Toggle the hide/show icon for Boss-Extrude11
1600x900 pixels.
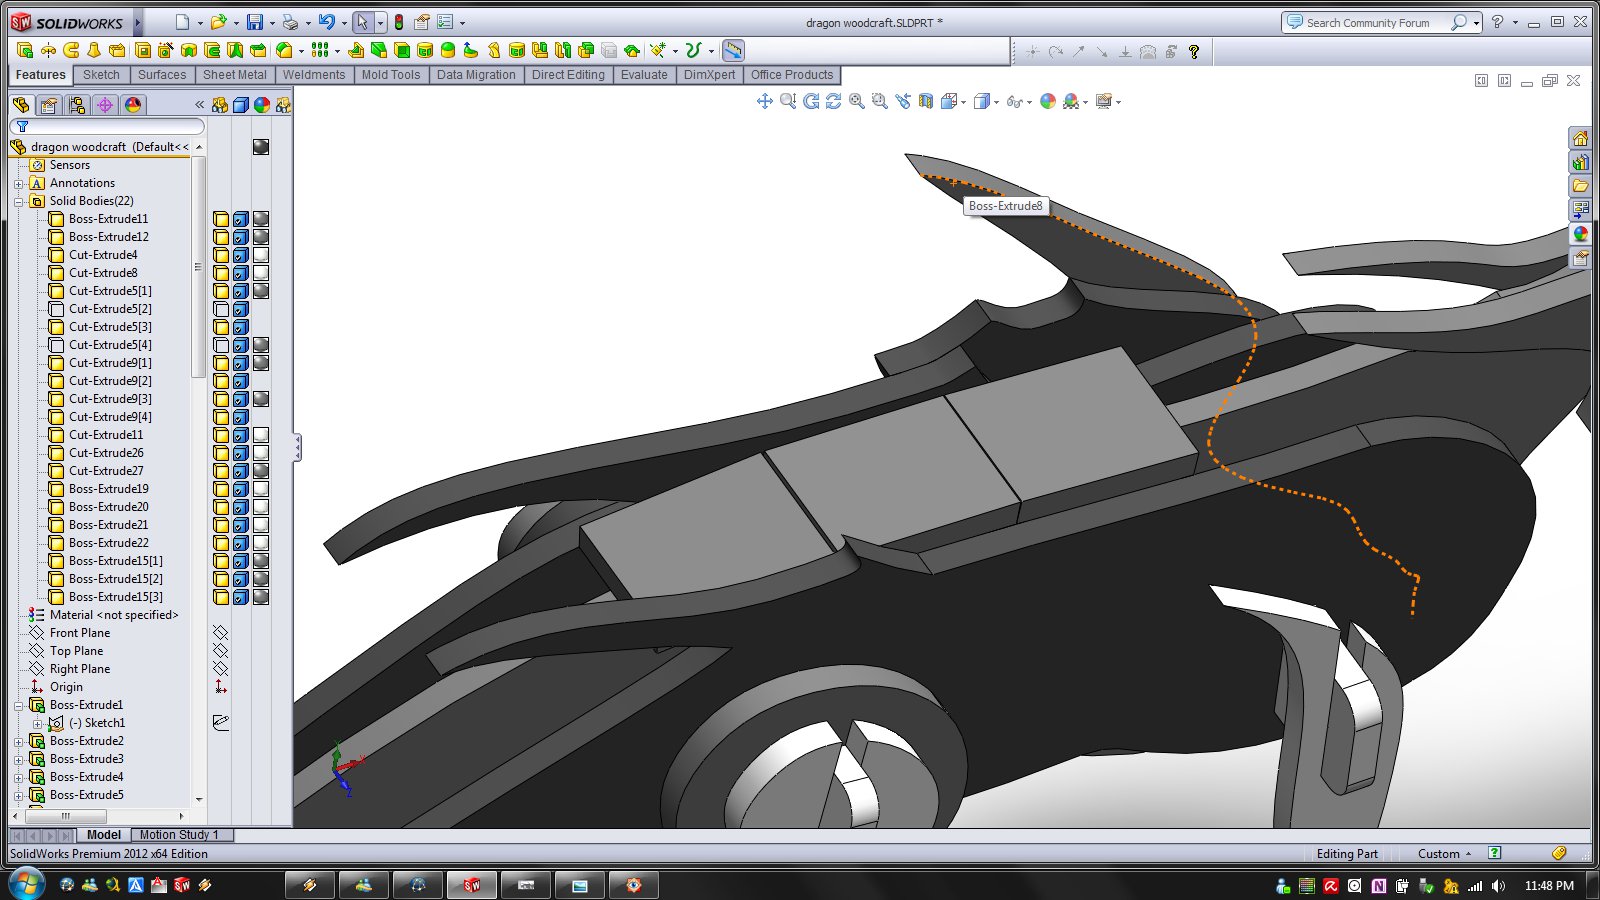pyautogui.click(x=221, y=219)
